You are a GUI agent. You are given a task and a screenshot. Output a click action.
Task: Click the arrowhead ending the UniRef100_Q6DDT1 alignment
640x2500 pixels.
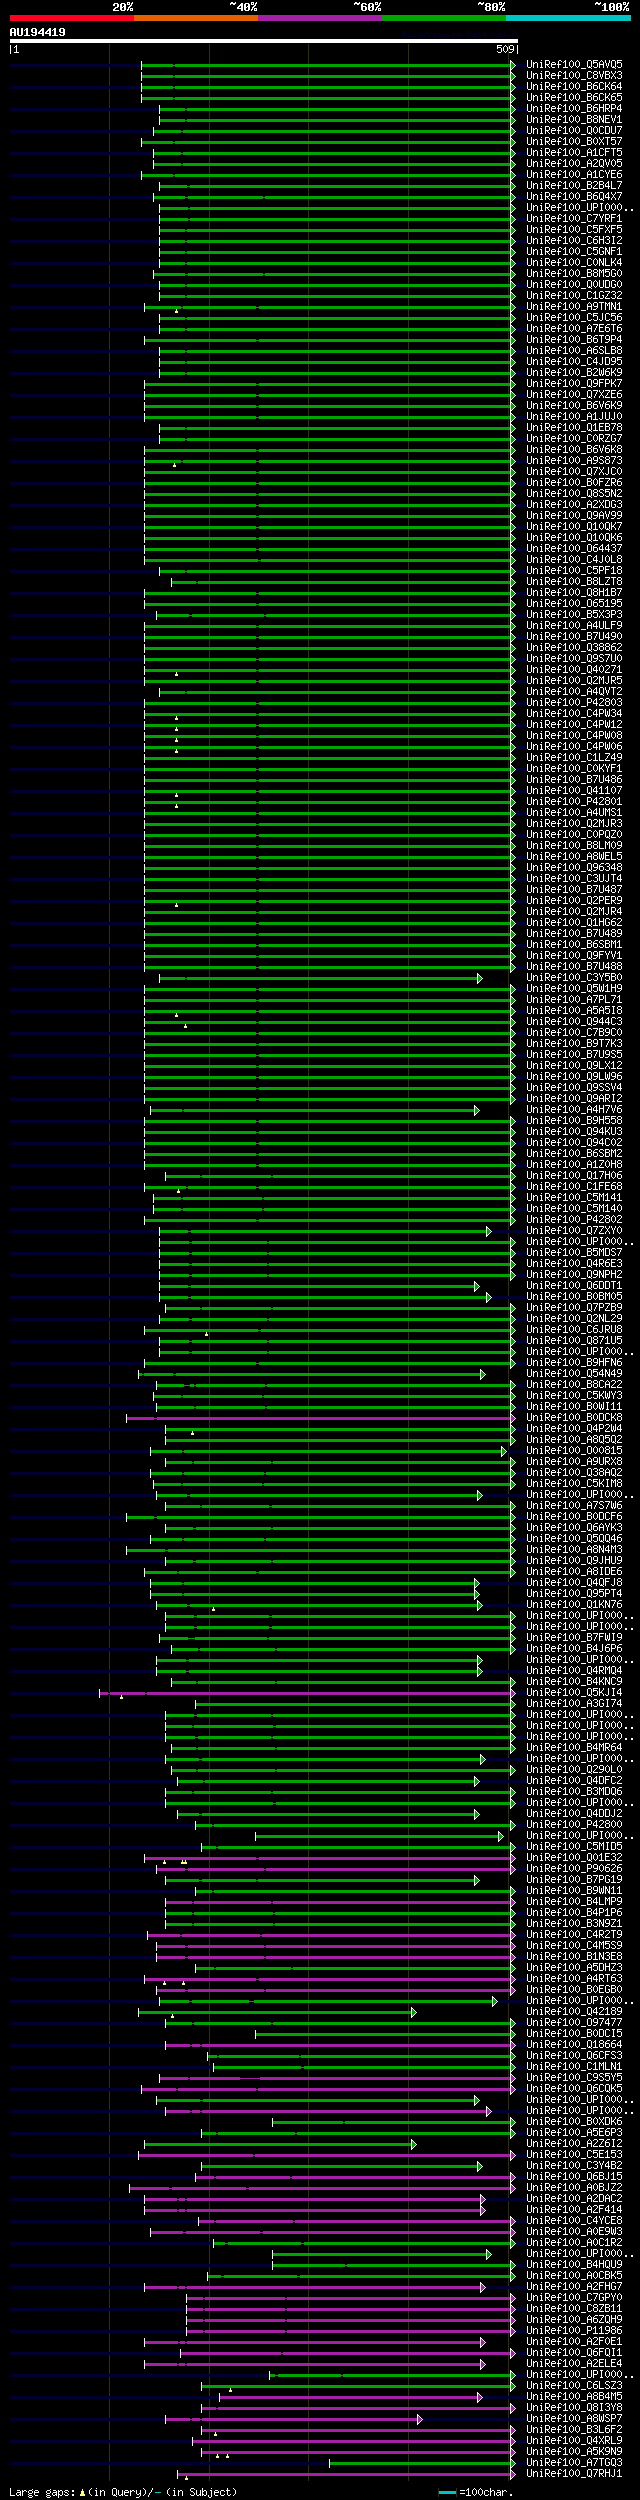tap(477, 1286)
